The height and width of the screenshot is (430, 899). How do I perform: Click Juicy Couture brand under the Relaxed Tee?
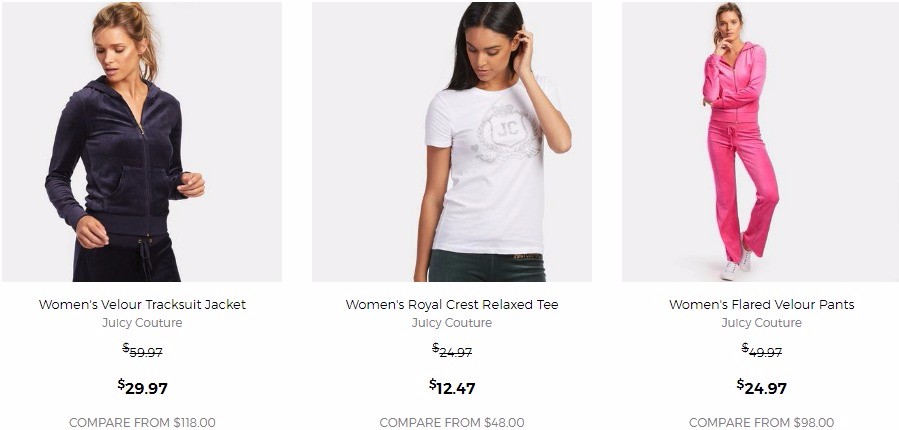pos(452,323)
